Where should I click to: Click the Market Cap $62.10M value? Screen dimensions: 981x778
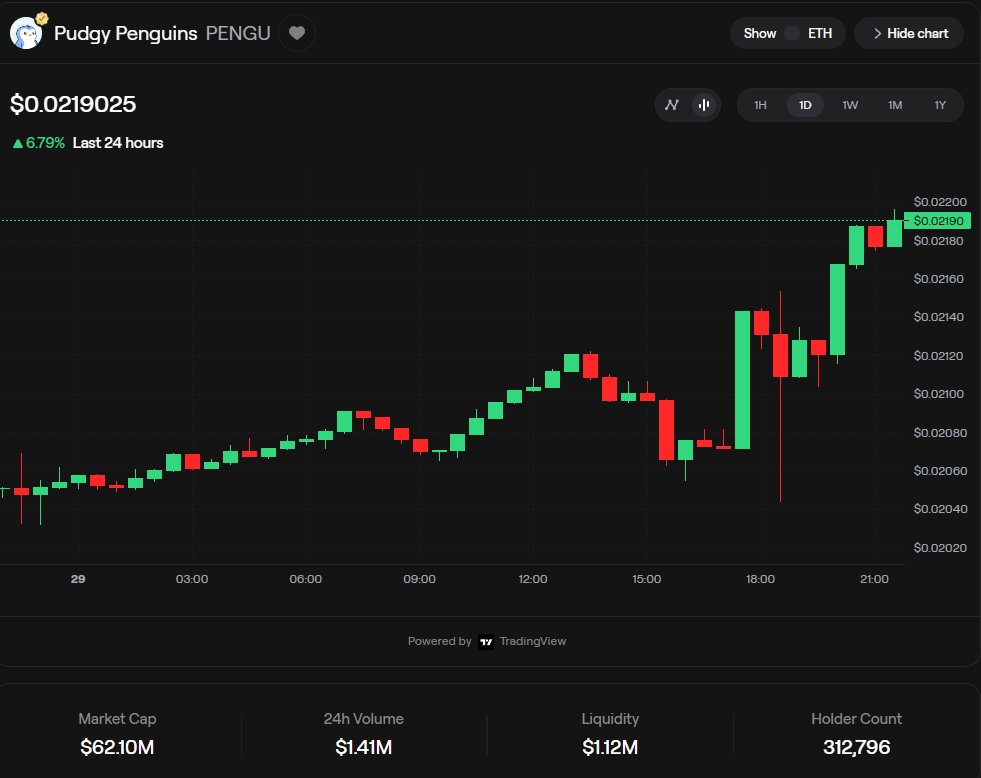[x=117, y=747]
